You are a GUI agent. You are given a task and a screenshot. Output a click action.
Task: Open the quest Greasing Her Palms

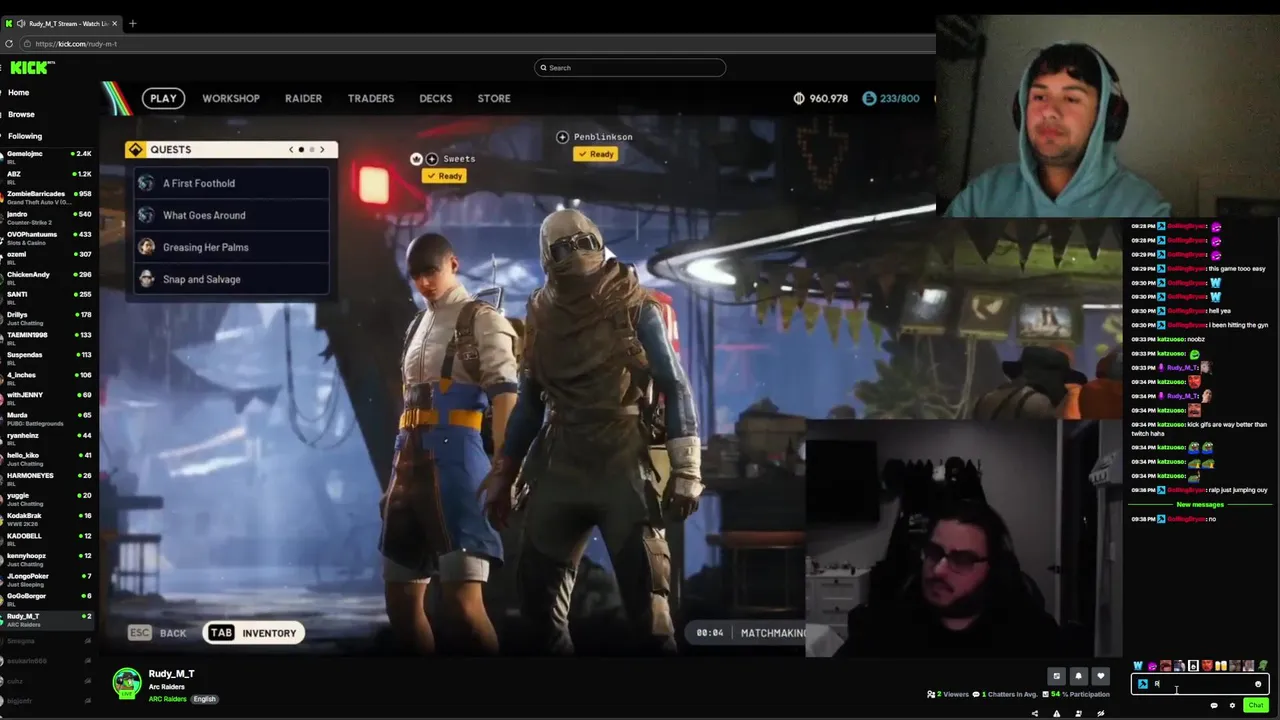click(x=231, y=247)
